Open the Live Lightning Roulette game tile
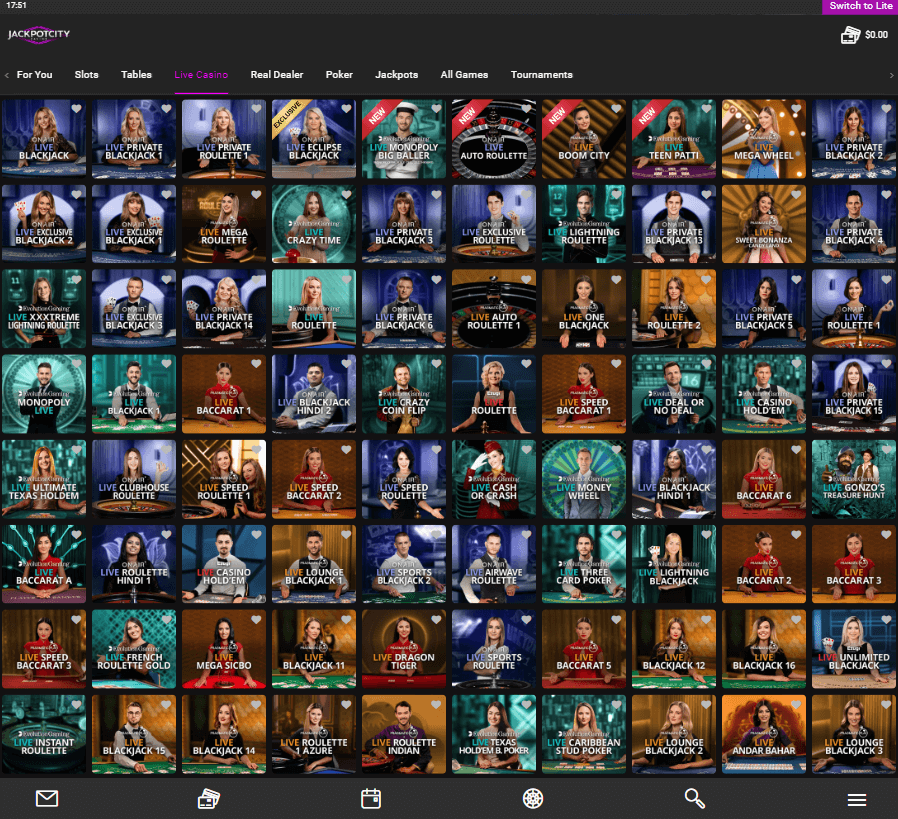 (584, 224)
